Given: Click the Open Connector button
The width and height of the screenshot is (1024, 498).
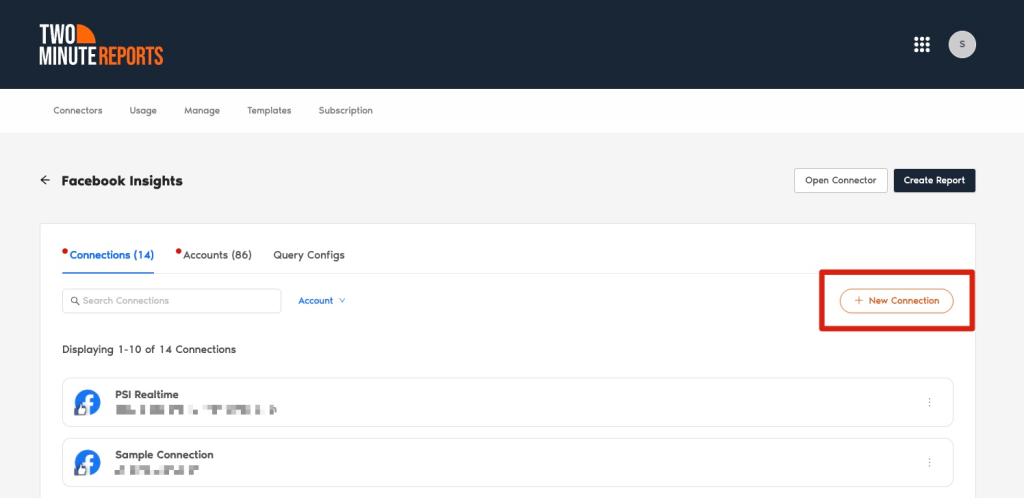Looking at the screenshot, I should [840, 180].
